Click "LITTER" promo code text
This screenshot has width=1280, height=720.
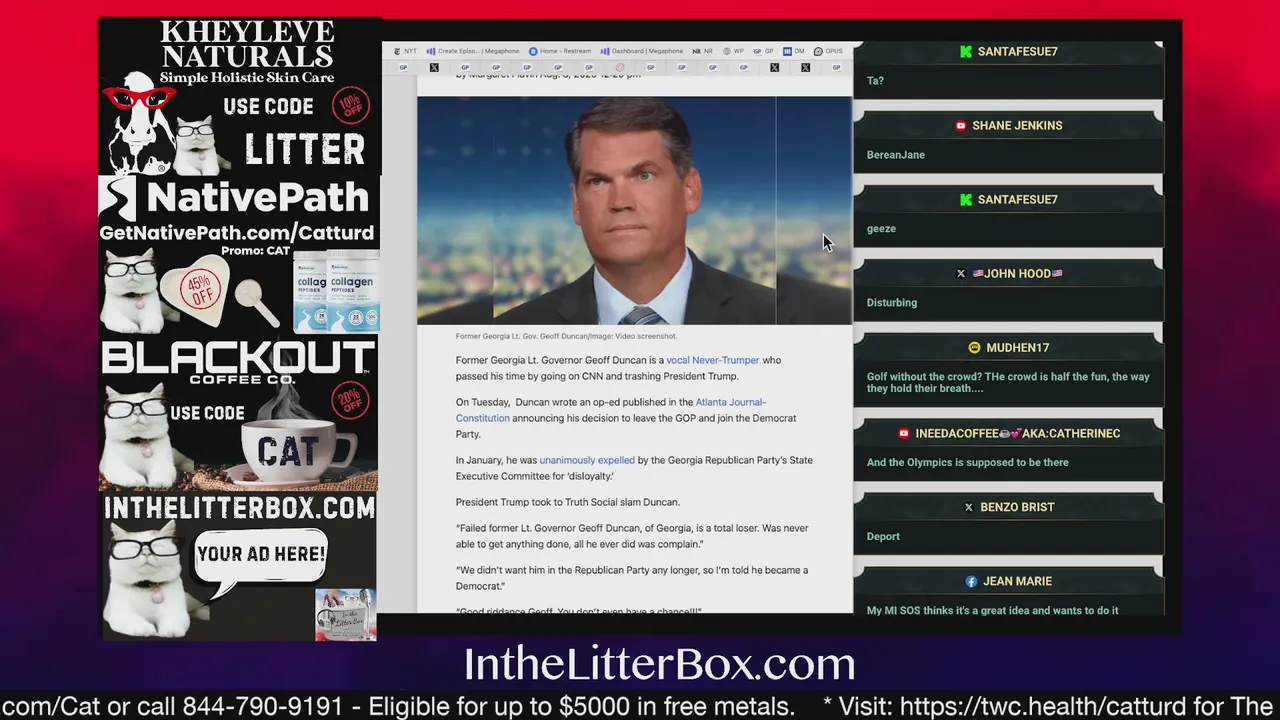click(x=305, y=149)
